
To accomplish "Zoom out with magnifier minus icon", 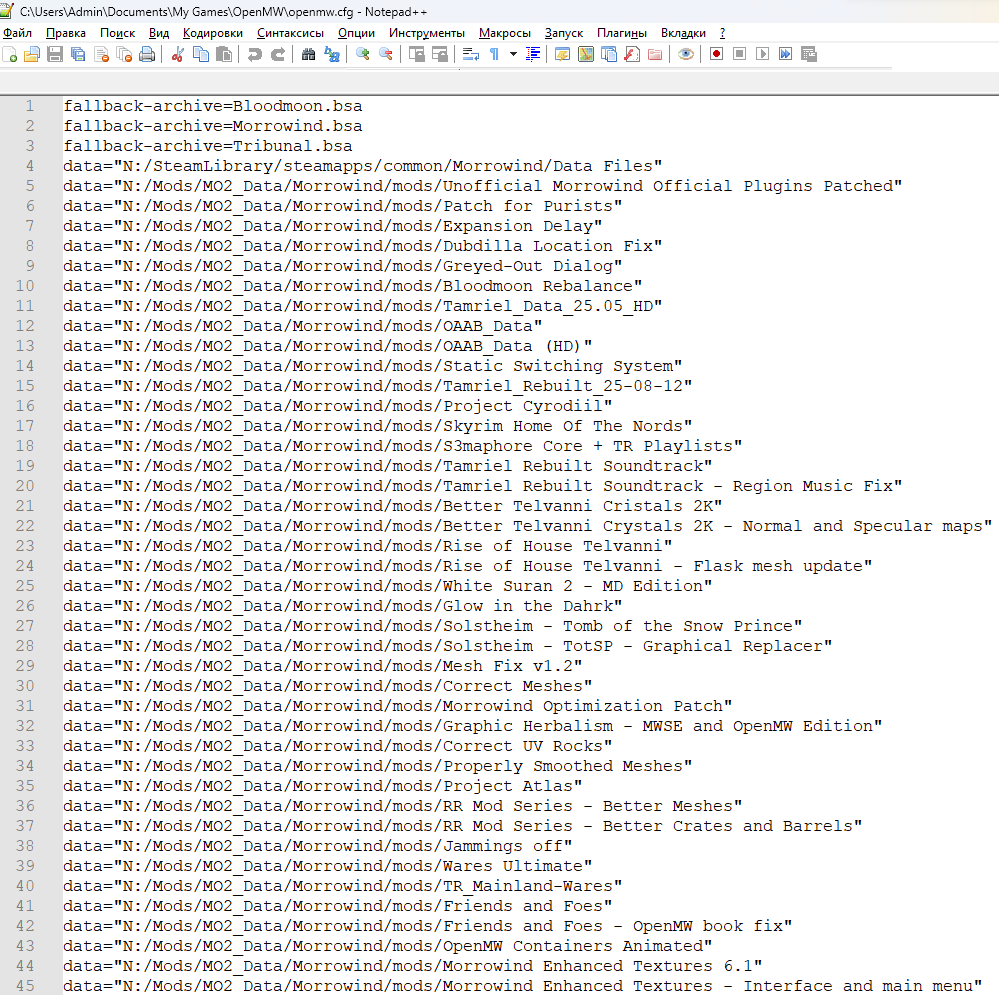I will point(385,55).
